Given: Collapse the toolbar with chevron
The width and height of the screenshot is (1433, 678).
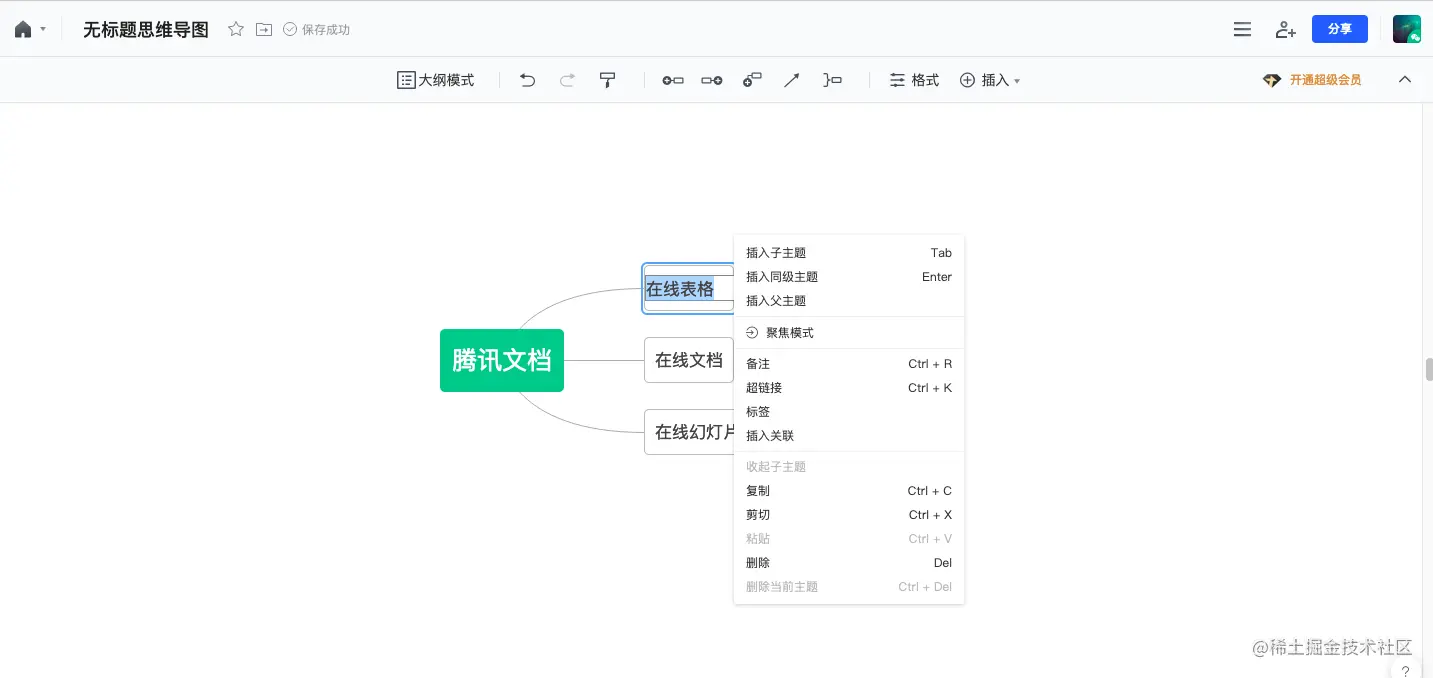Looking at the screenshot, I should (1405, 79).
